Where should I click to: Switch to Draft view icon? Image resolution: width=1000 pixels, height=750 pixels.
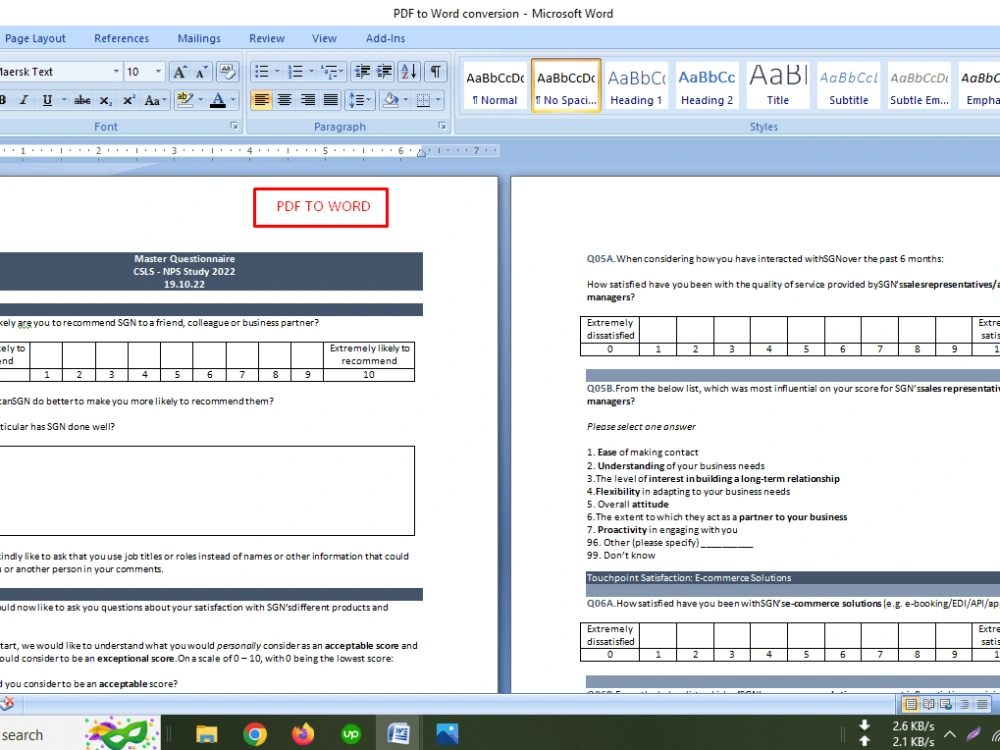coord(982,704)
